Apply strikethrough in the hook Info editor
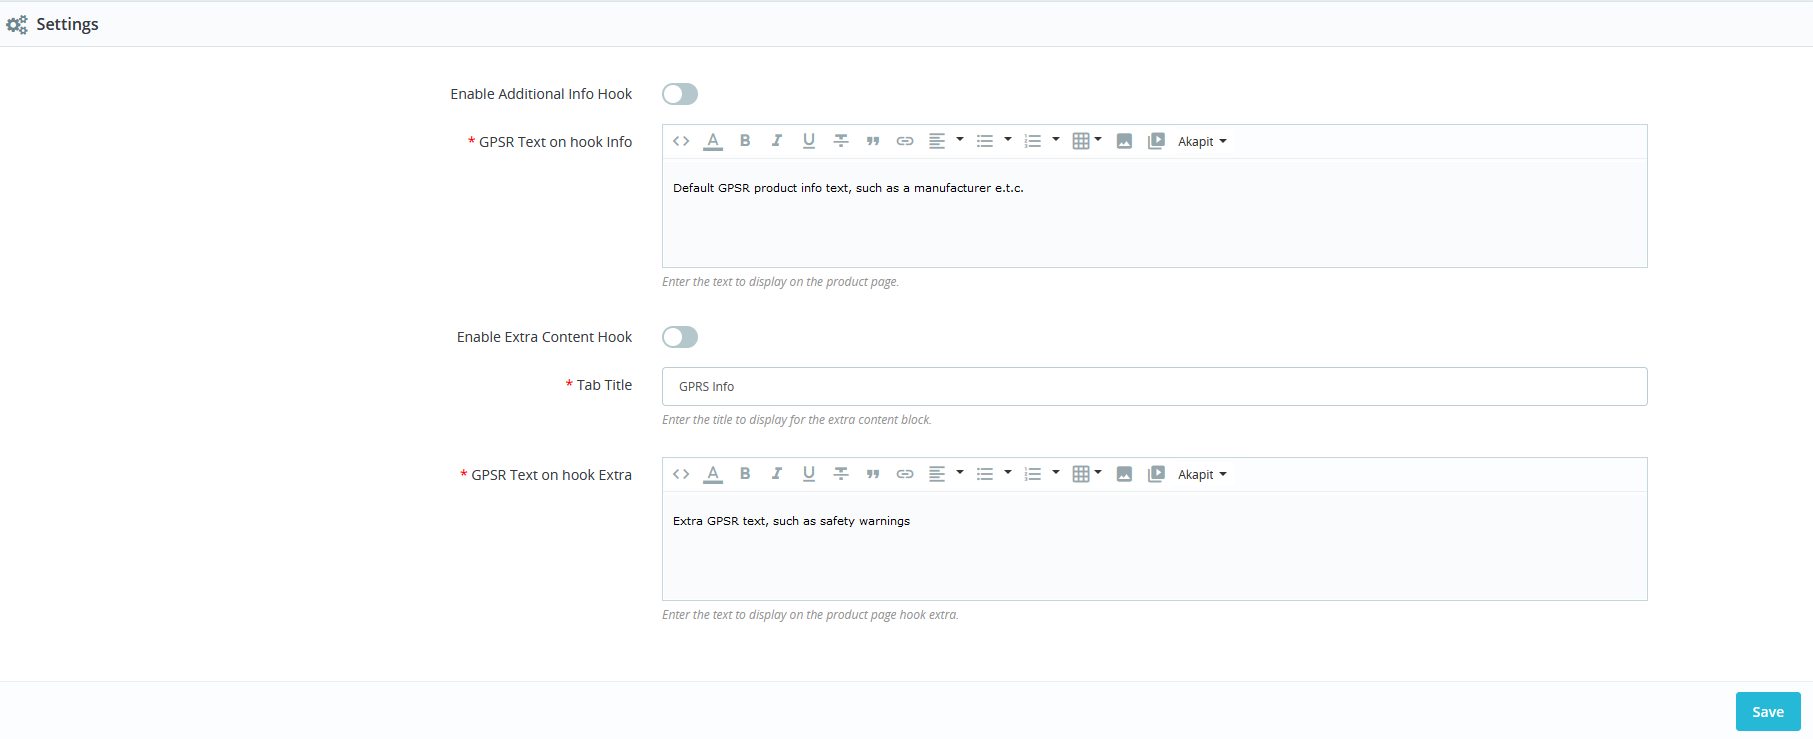The height and width of the screenshot is (739, 1813). point(841,141)
